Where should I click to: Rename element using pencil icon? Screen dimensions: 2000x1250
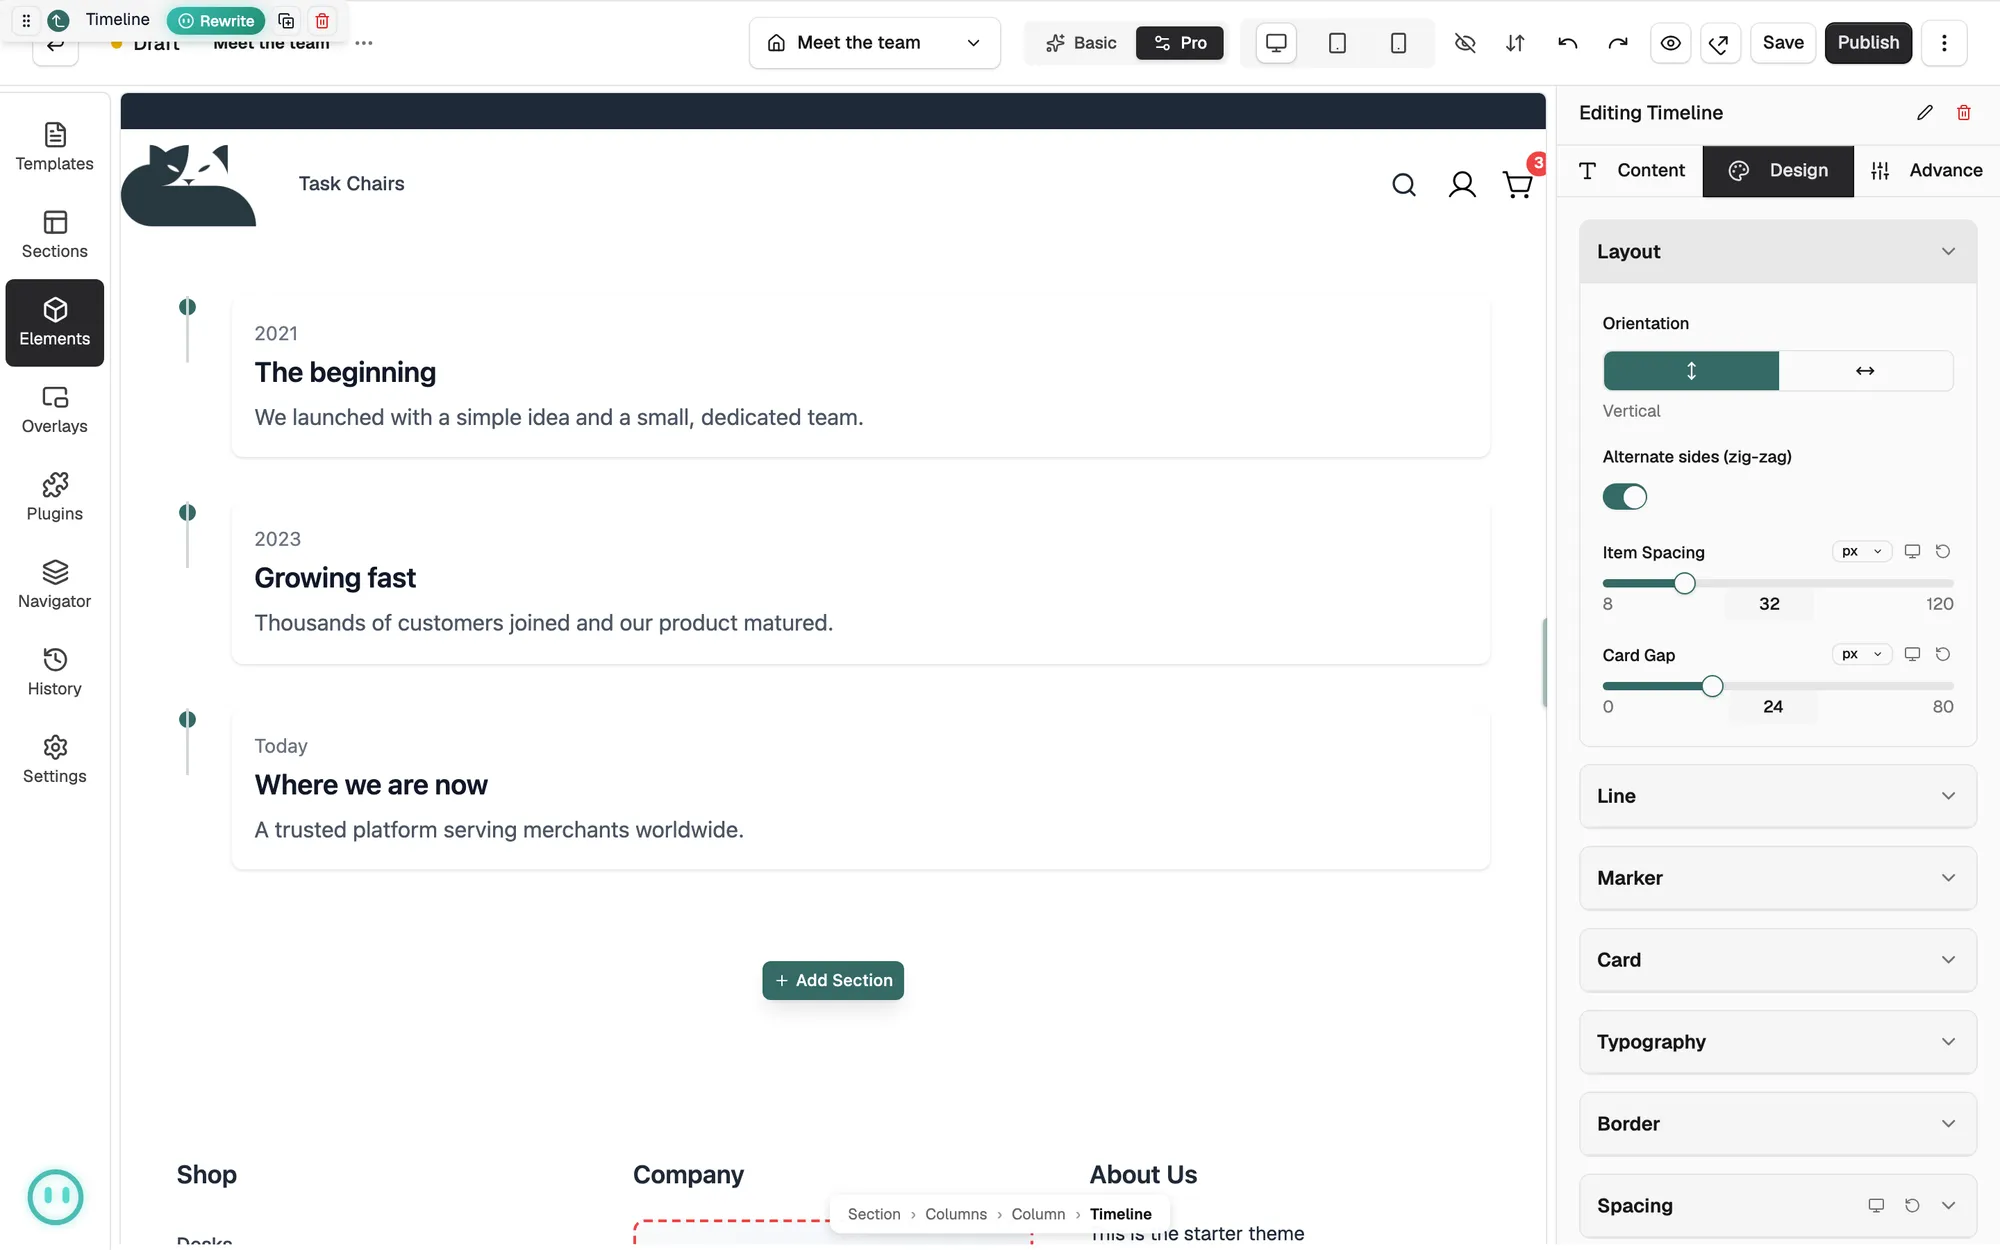tap(1924, 113)
